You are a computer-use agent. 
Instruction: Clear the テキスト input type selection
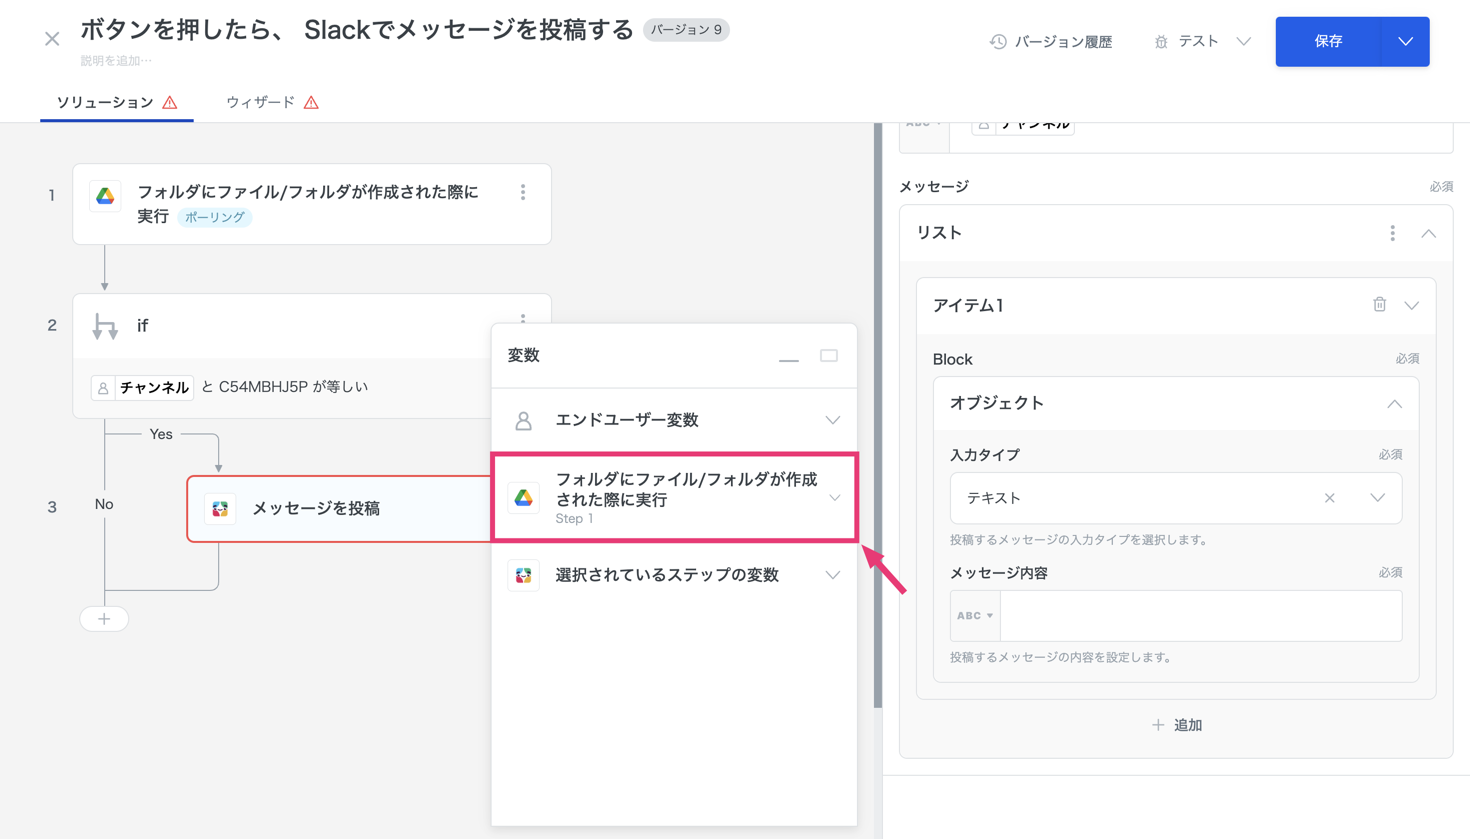pyautogui.click(x=1329, y=498)
